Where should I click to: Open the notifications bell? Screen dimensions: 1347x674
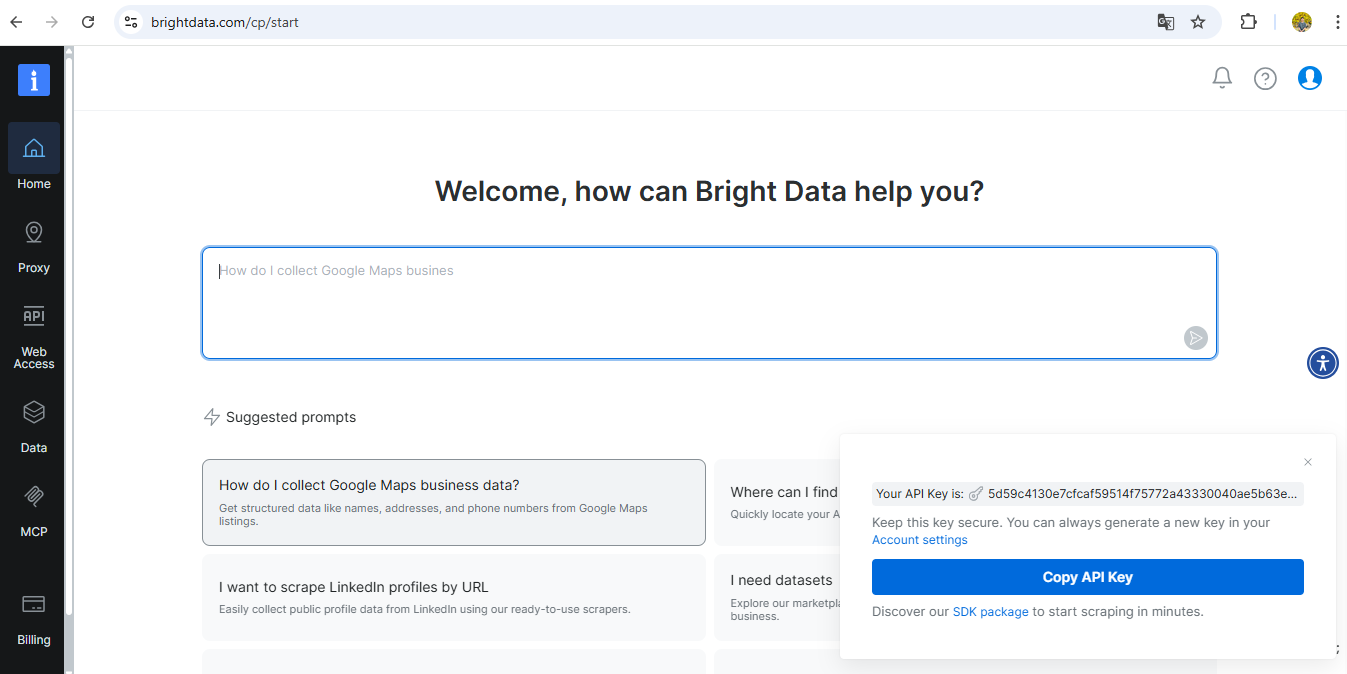tap(1221, 77)
